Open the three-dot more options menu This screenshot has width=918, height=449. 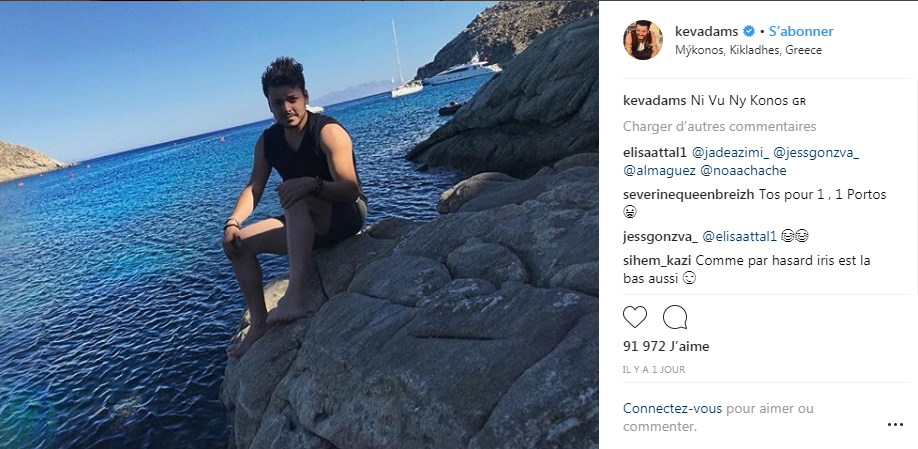coord(895,424)
